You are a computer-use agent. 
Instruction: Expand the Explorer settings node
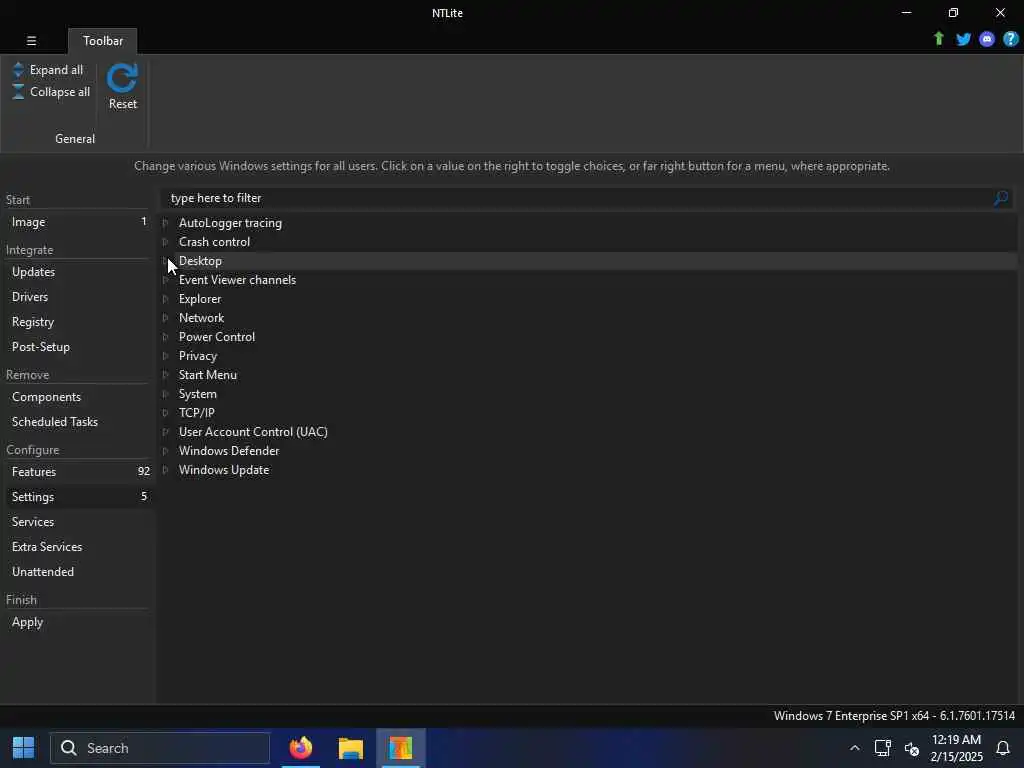point(165,299)
